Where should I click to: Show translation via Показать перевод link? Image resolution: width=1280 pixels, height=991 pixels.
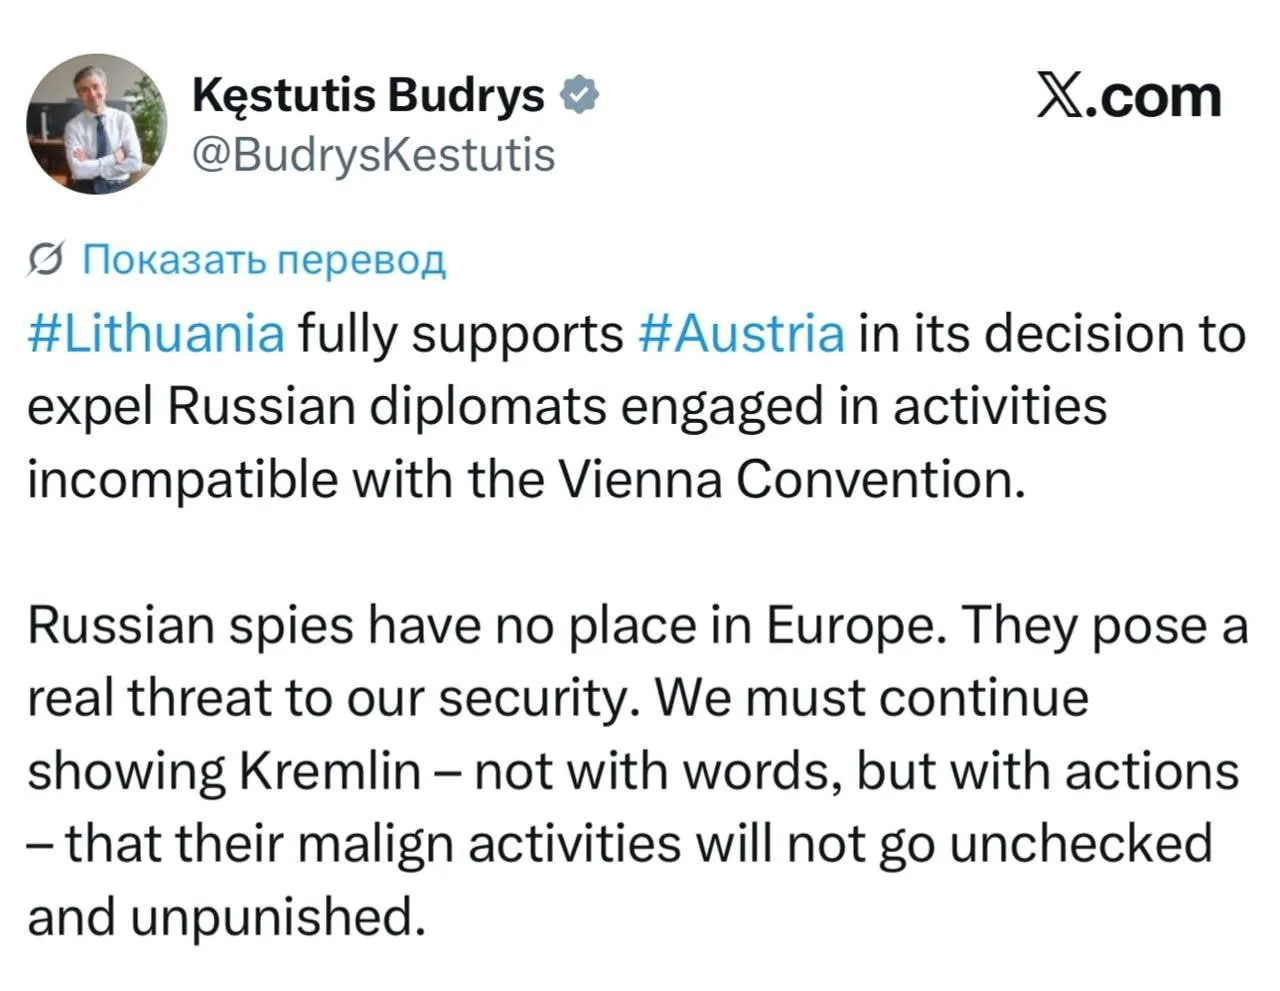(x=263, y=259)
